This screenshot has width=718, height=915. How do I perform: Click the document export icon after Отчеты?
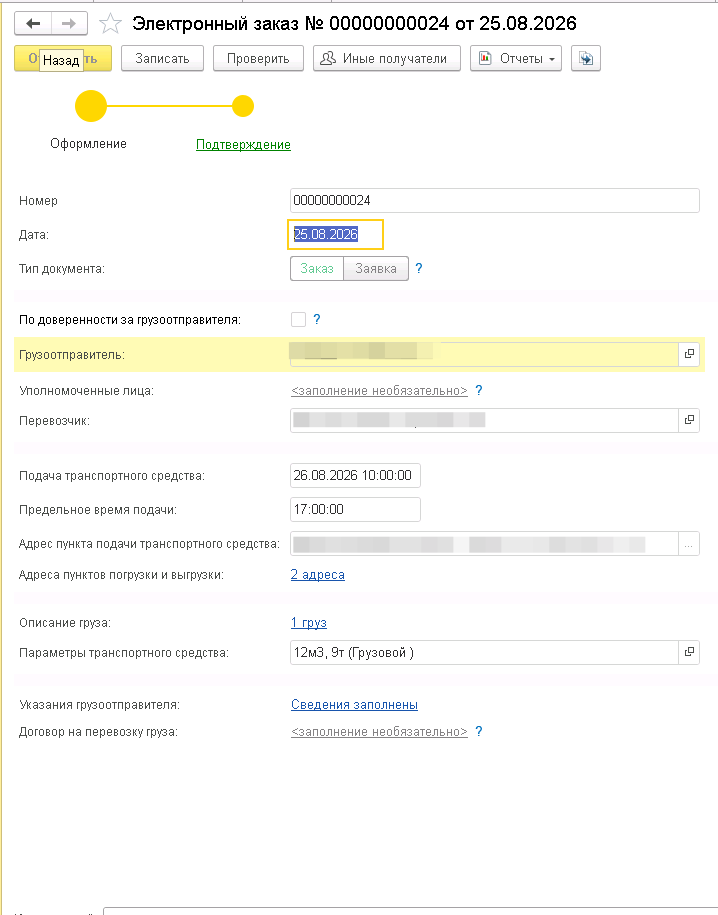585,58
